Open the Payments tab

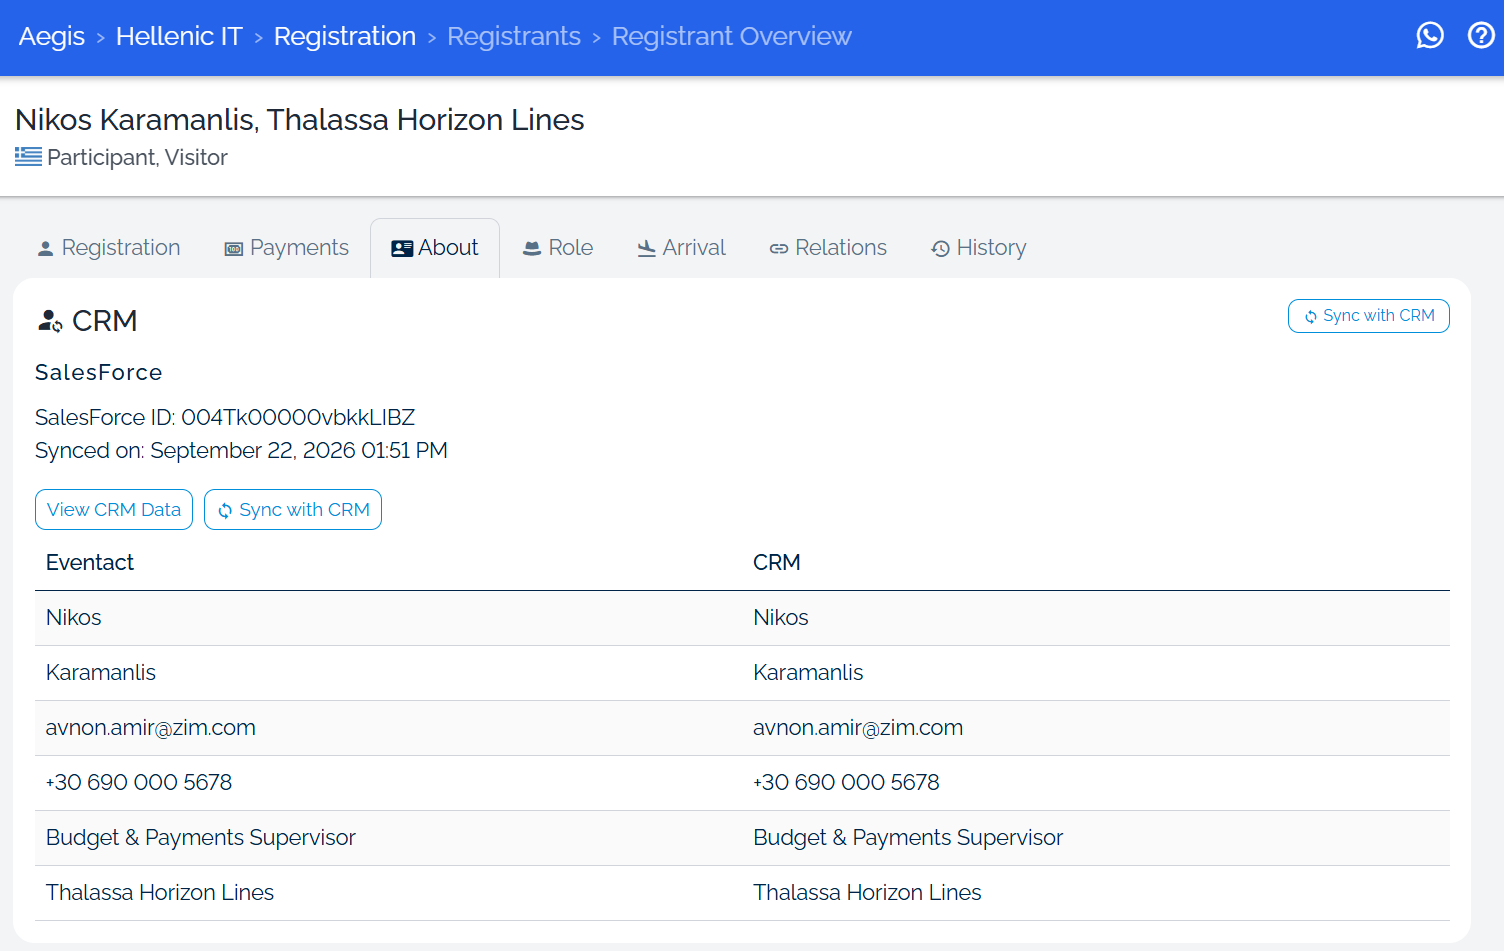[287, 248]
